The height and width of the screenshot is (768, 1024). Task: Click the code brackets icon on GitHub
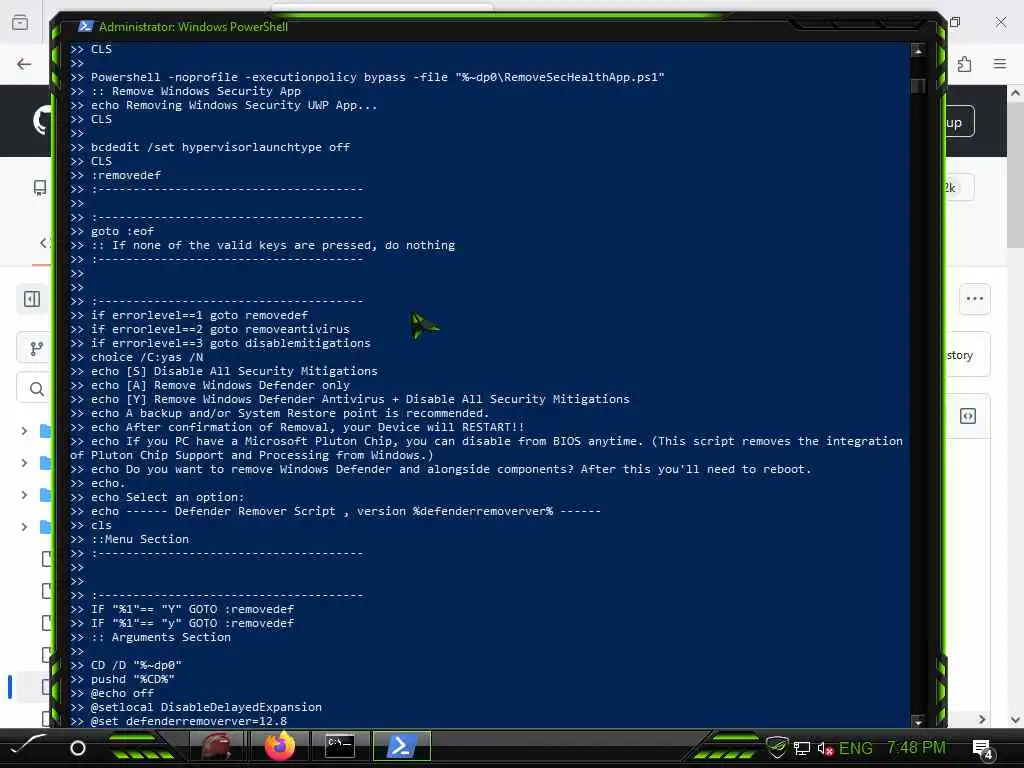pyautogui.click(x=967, y=416)
